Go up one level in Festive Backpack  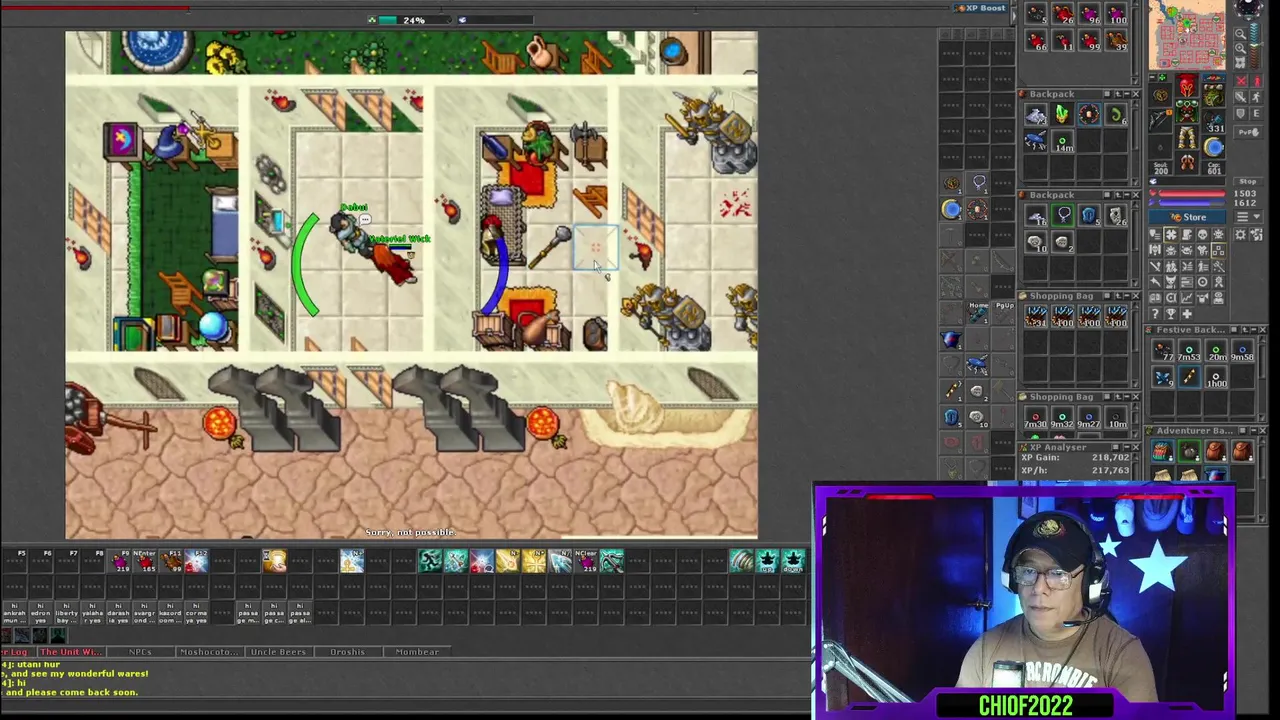[1245, 330]
